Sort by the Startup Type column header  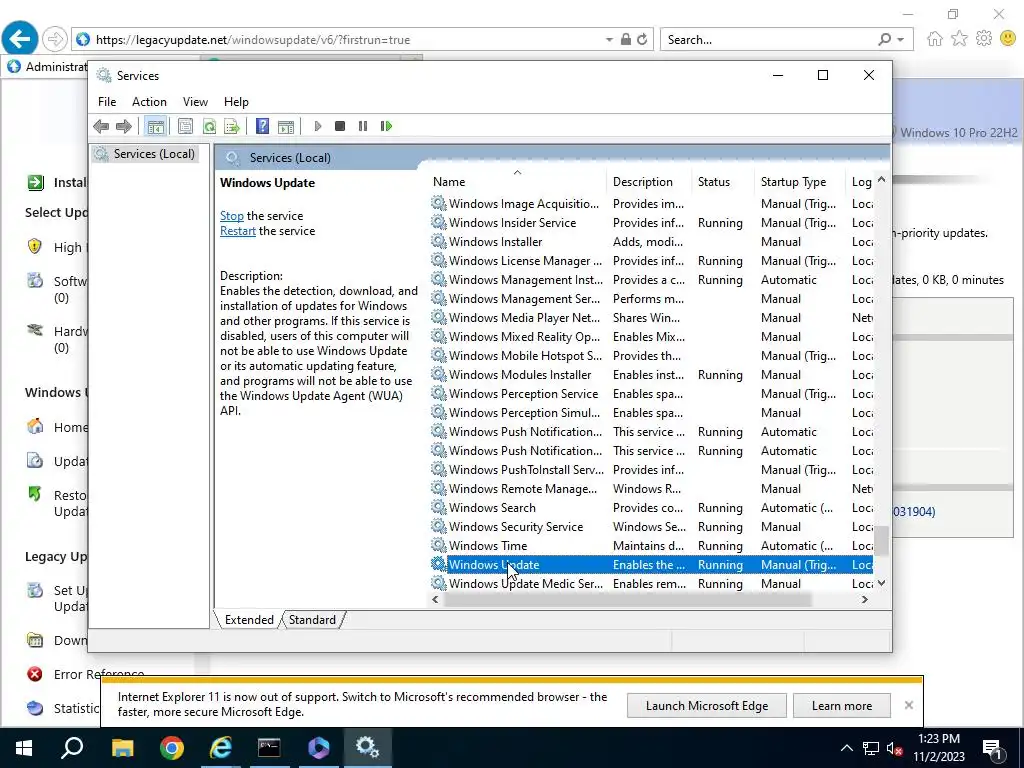click(x=799, y=182)
